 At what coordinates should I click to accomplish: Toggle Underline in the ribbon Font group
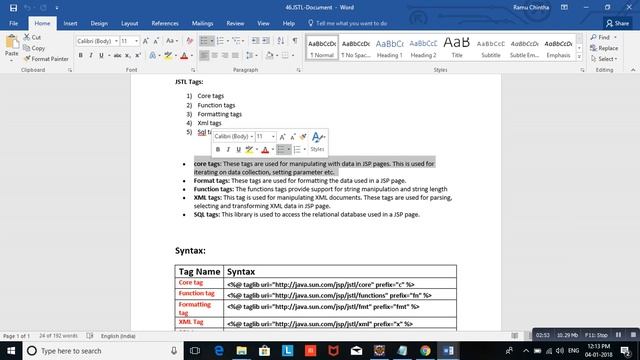pos(101,55)
